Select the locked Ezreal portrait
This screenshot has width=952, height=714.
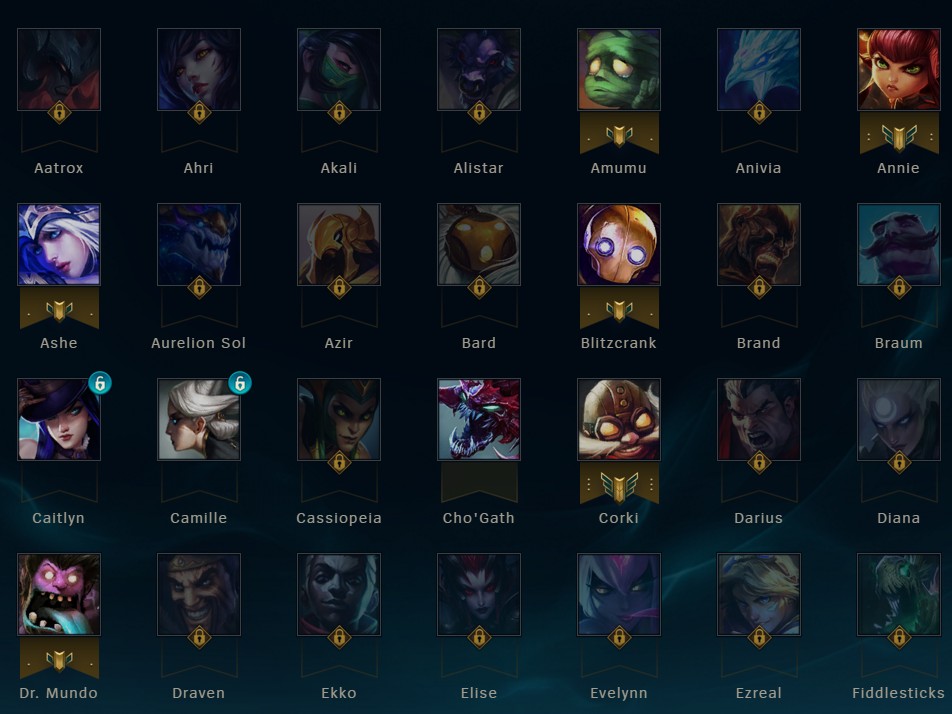pyautogui.click(x=759, y=594)
